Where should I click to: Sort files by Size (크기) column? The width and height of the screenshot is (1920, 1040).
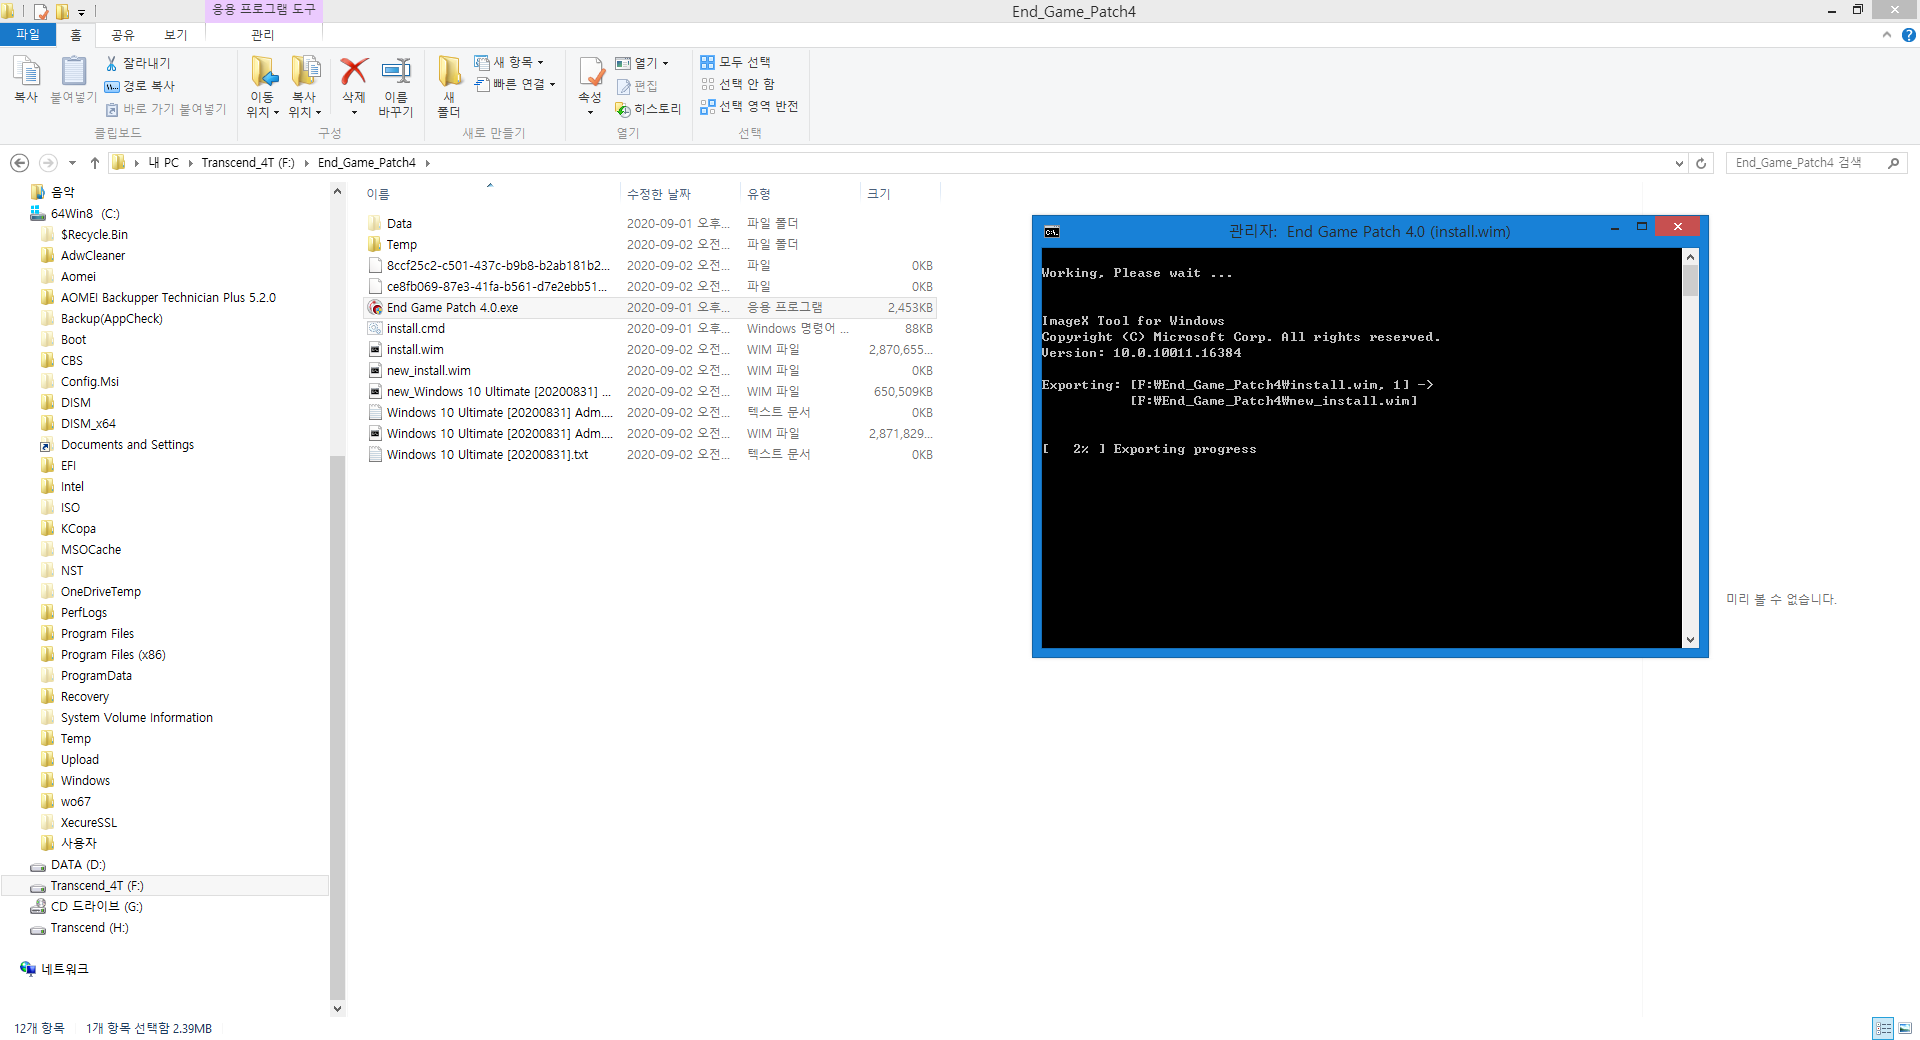pos(898,194)
